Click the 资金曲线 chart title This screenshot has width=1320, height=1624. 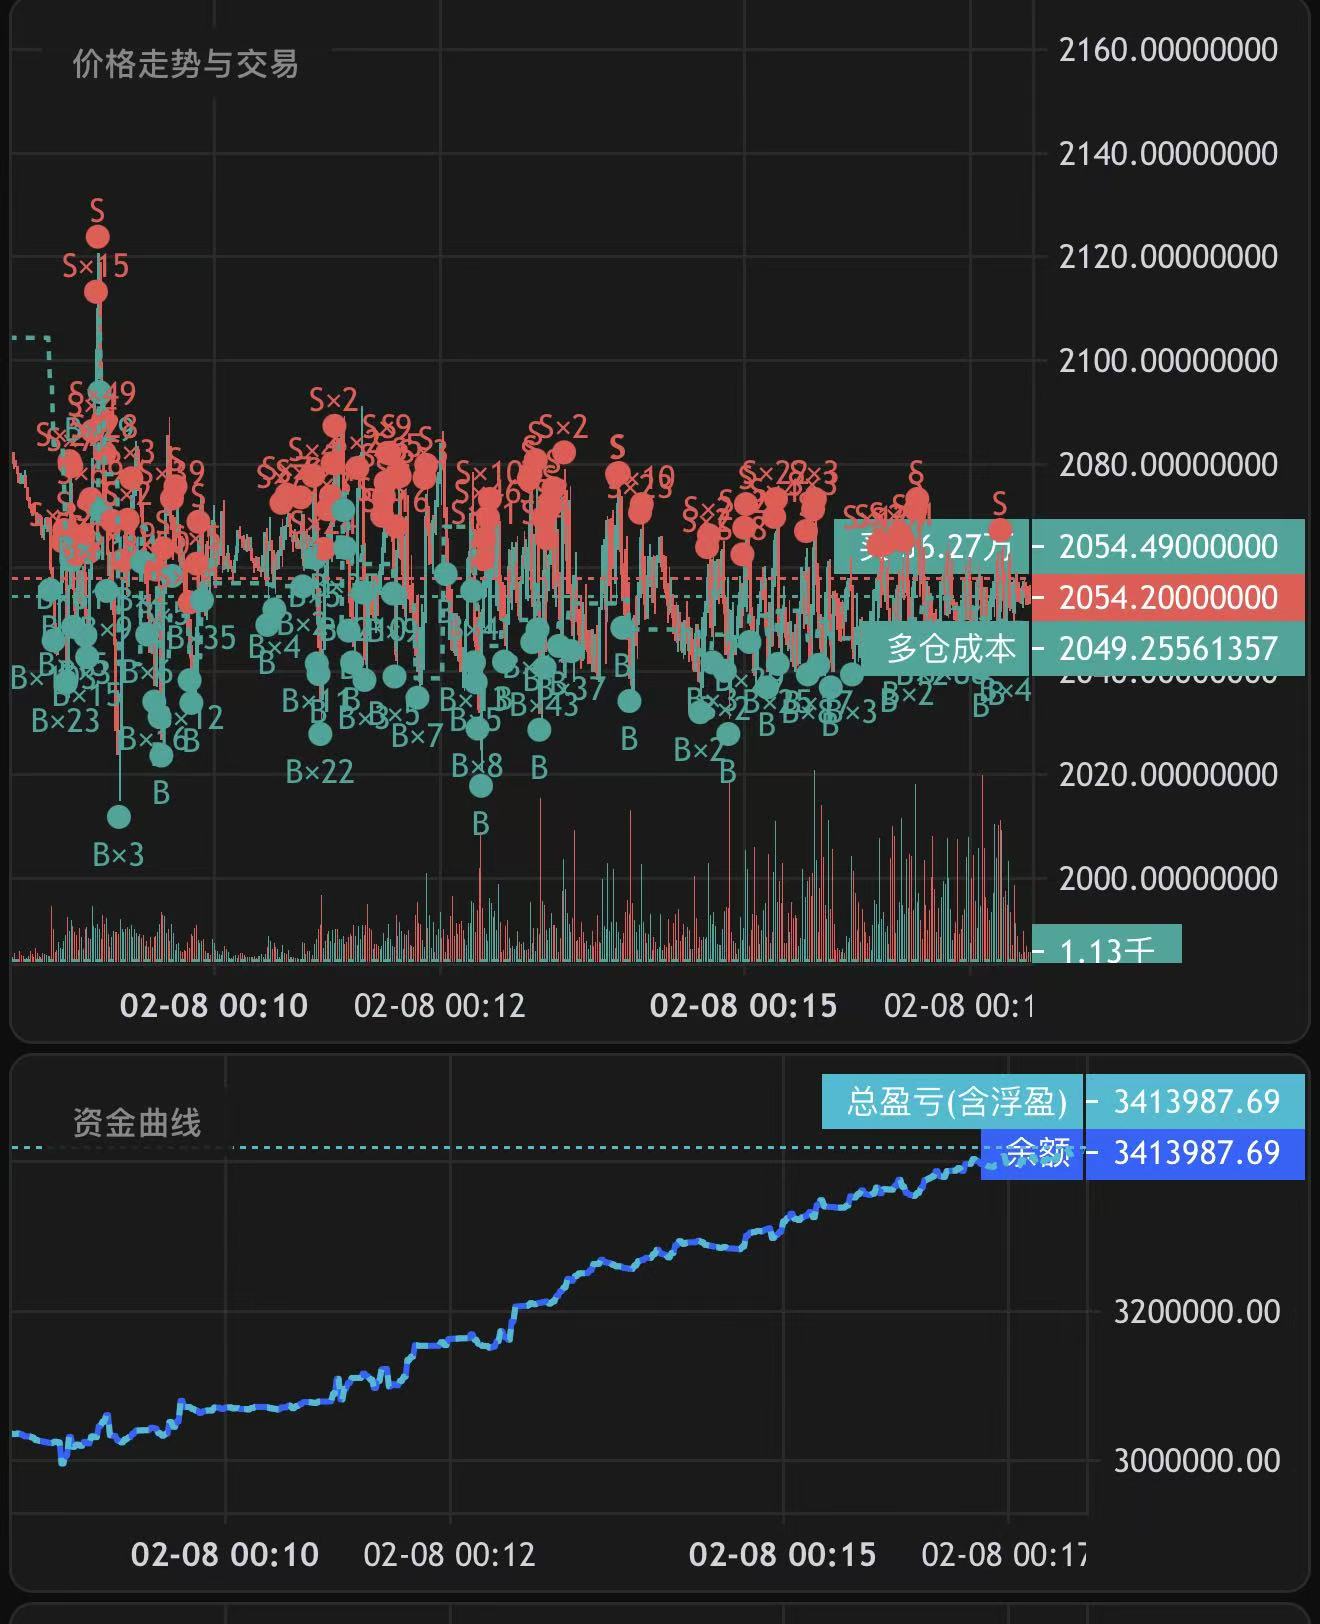click(137, 1123)
